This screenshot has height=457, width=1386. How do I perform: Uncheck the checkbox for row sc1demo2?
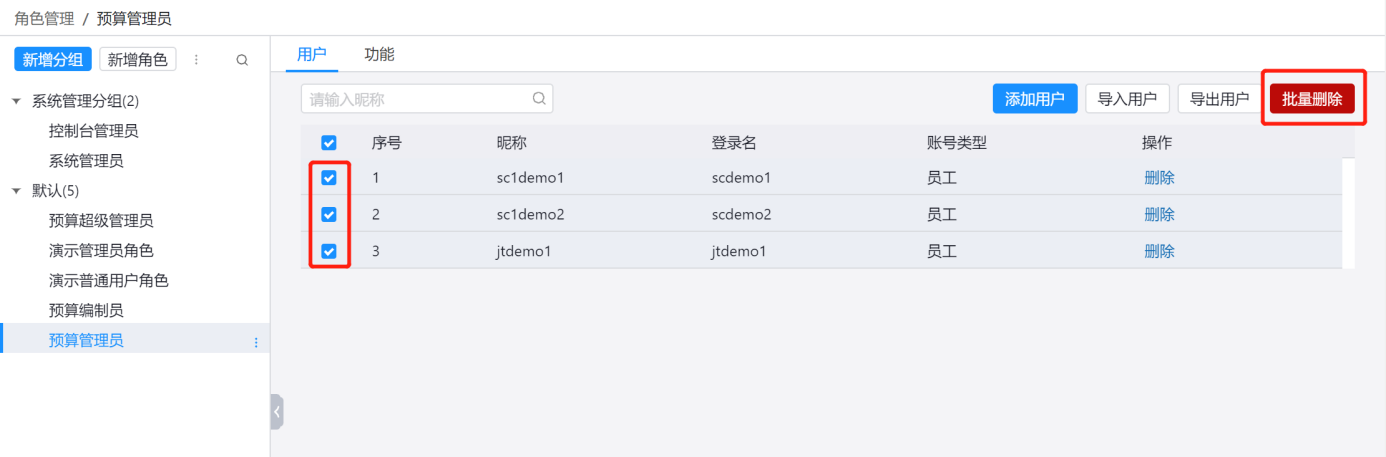(329, 215)
